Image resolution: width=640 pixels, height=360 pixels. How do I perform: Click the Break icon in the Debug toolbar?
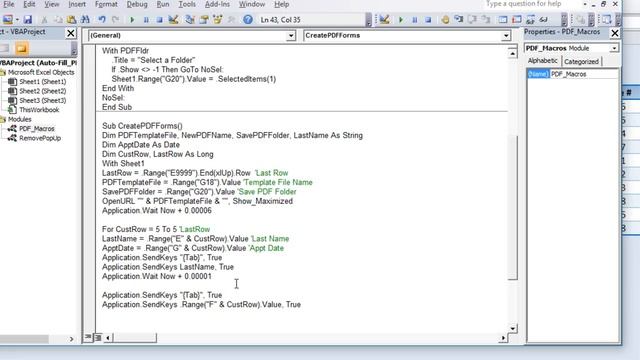coord(415,19)
